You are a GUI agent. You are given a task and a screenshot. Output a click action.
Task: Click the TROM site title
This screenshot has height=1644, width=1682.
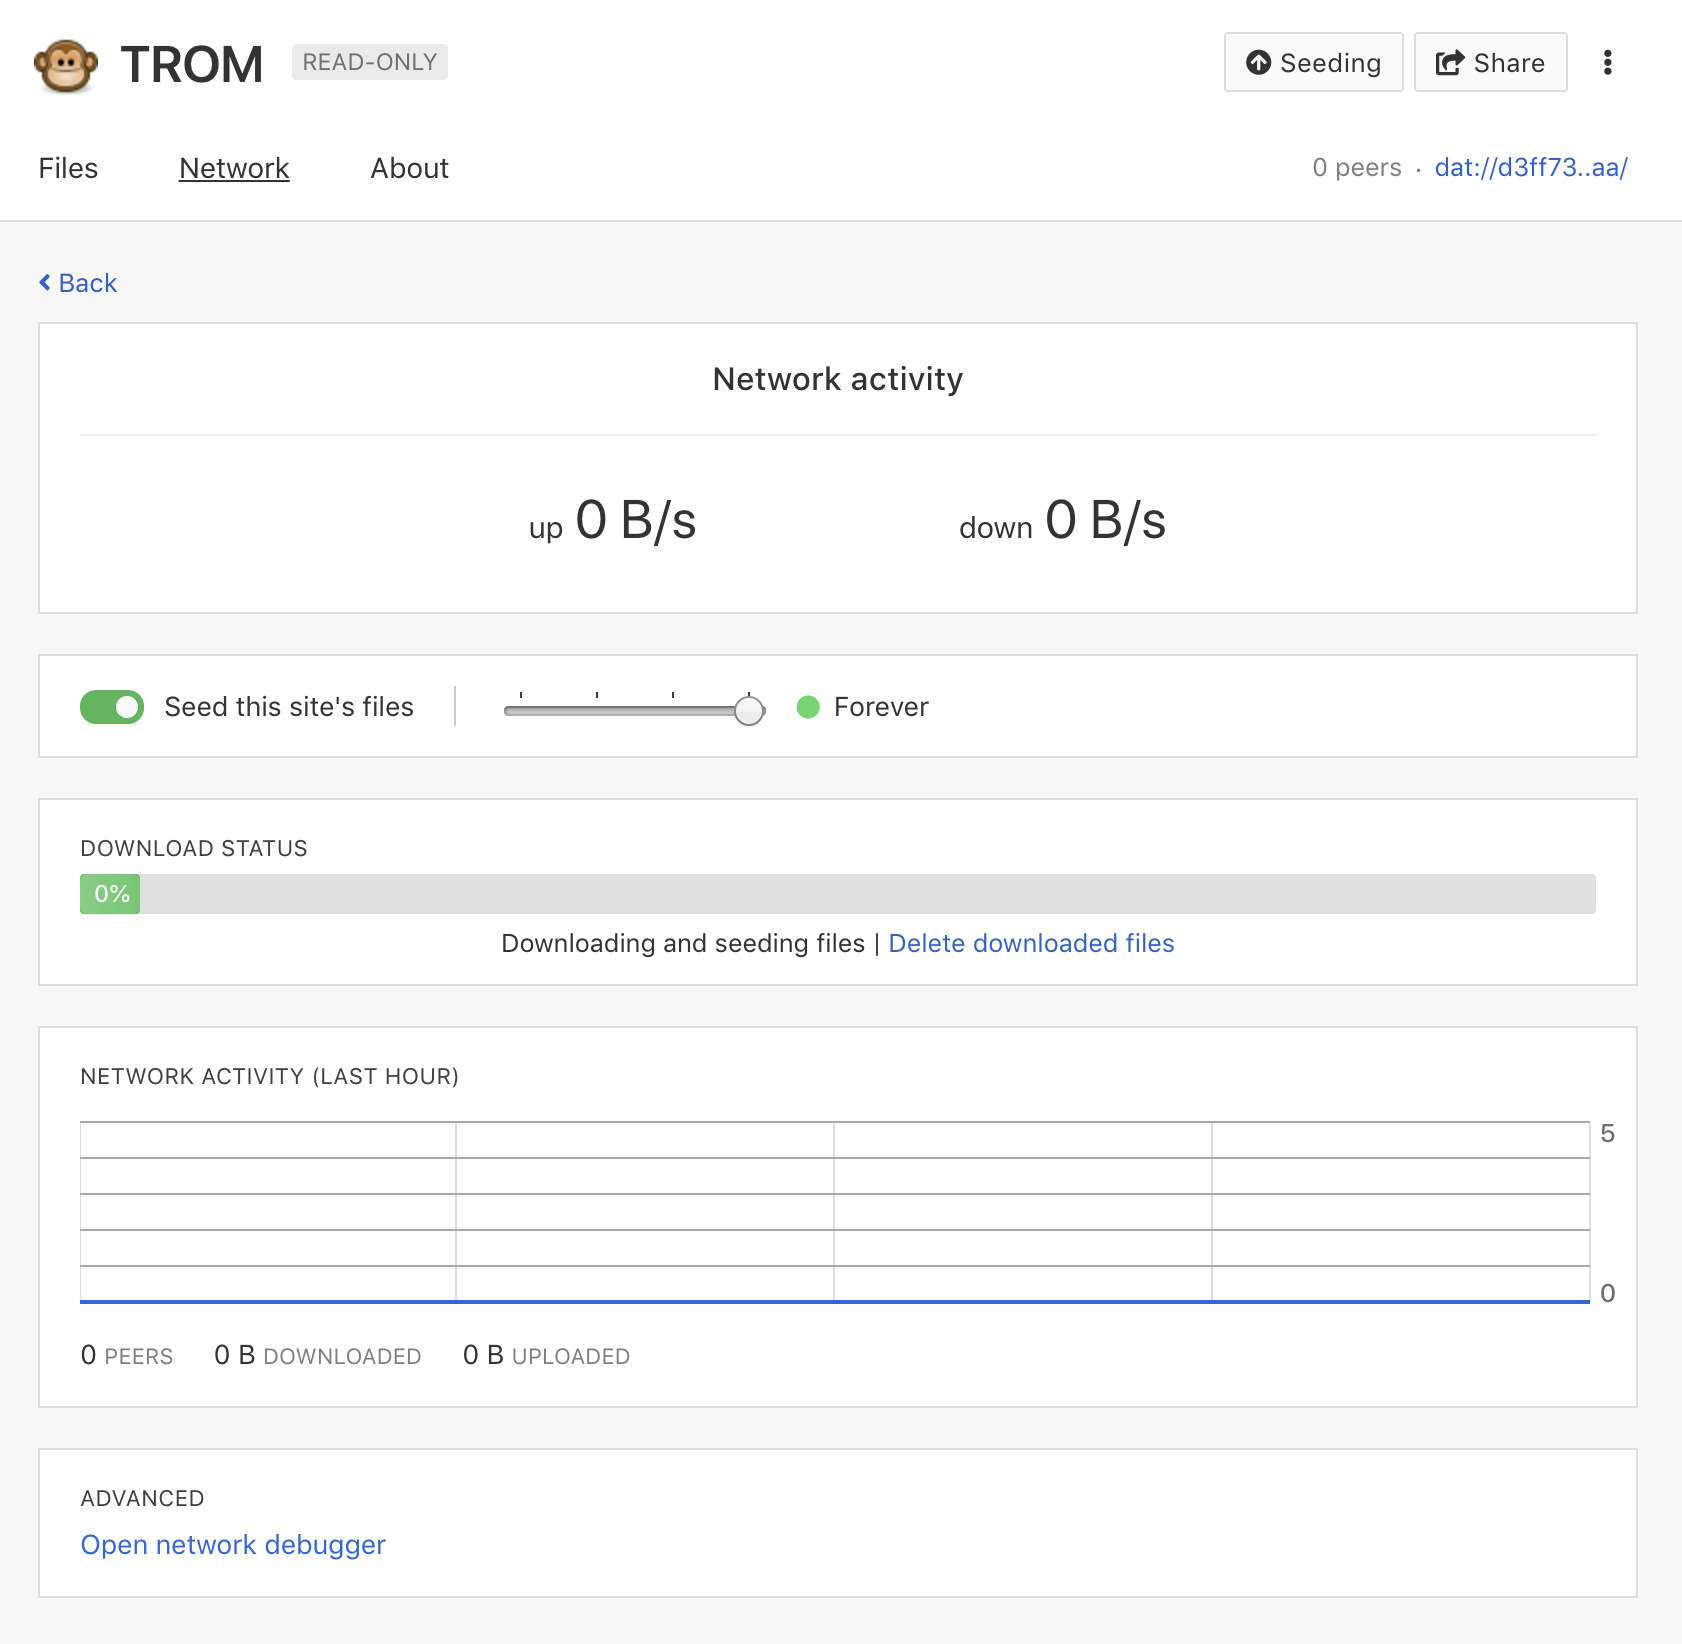click(x=192, y=65)
